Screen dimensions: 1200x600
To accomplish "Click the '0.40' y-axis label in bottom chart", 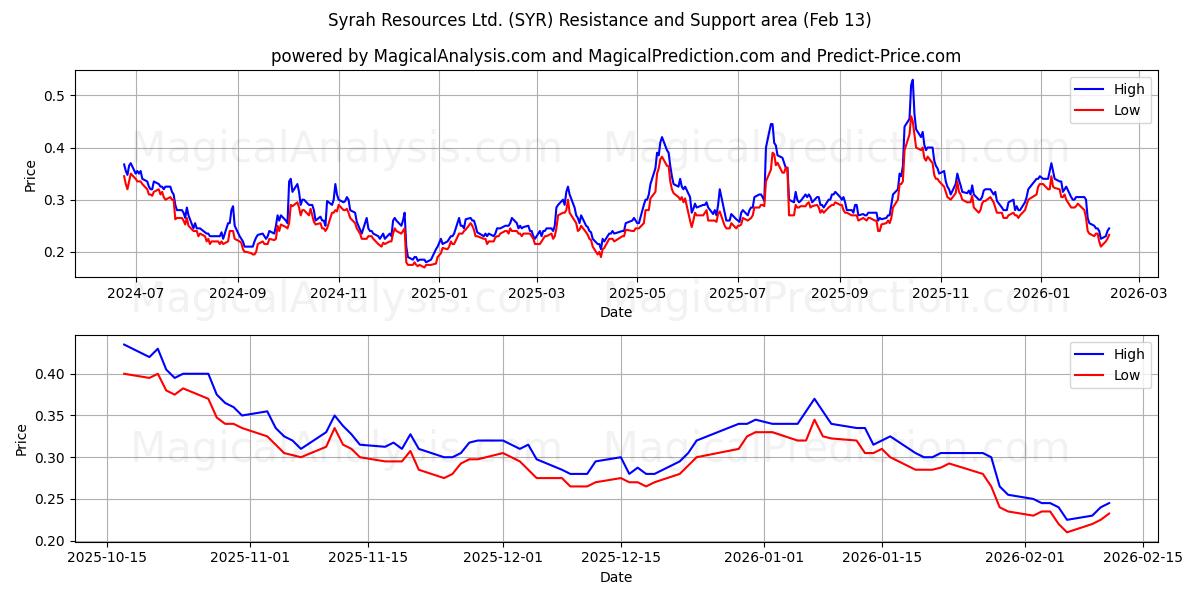I will (x=52, y=374).
